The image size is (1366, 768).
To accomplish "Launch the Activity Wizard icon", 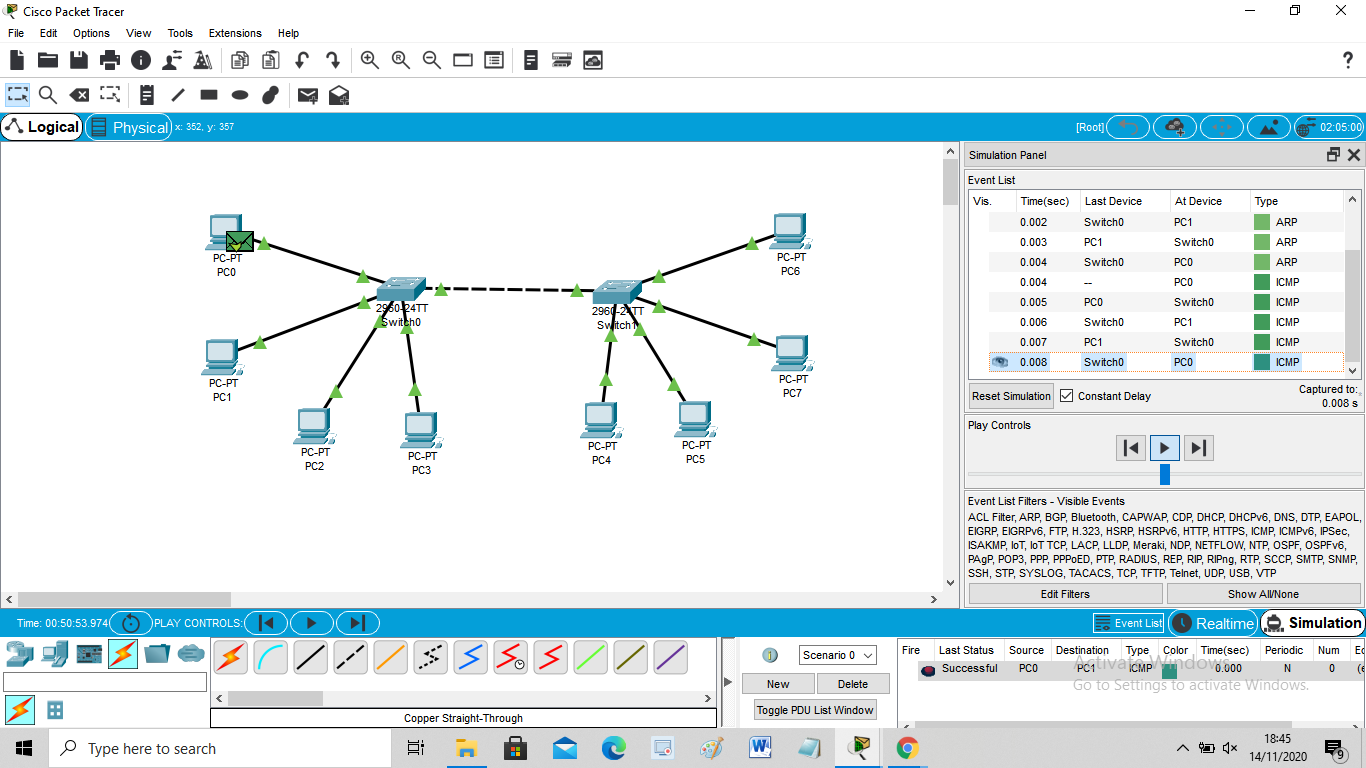I will point(172,60).
